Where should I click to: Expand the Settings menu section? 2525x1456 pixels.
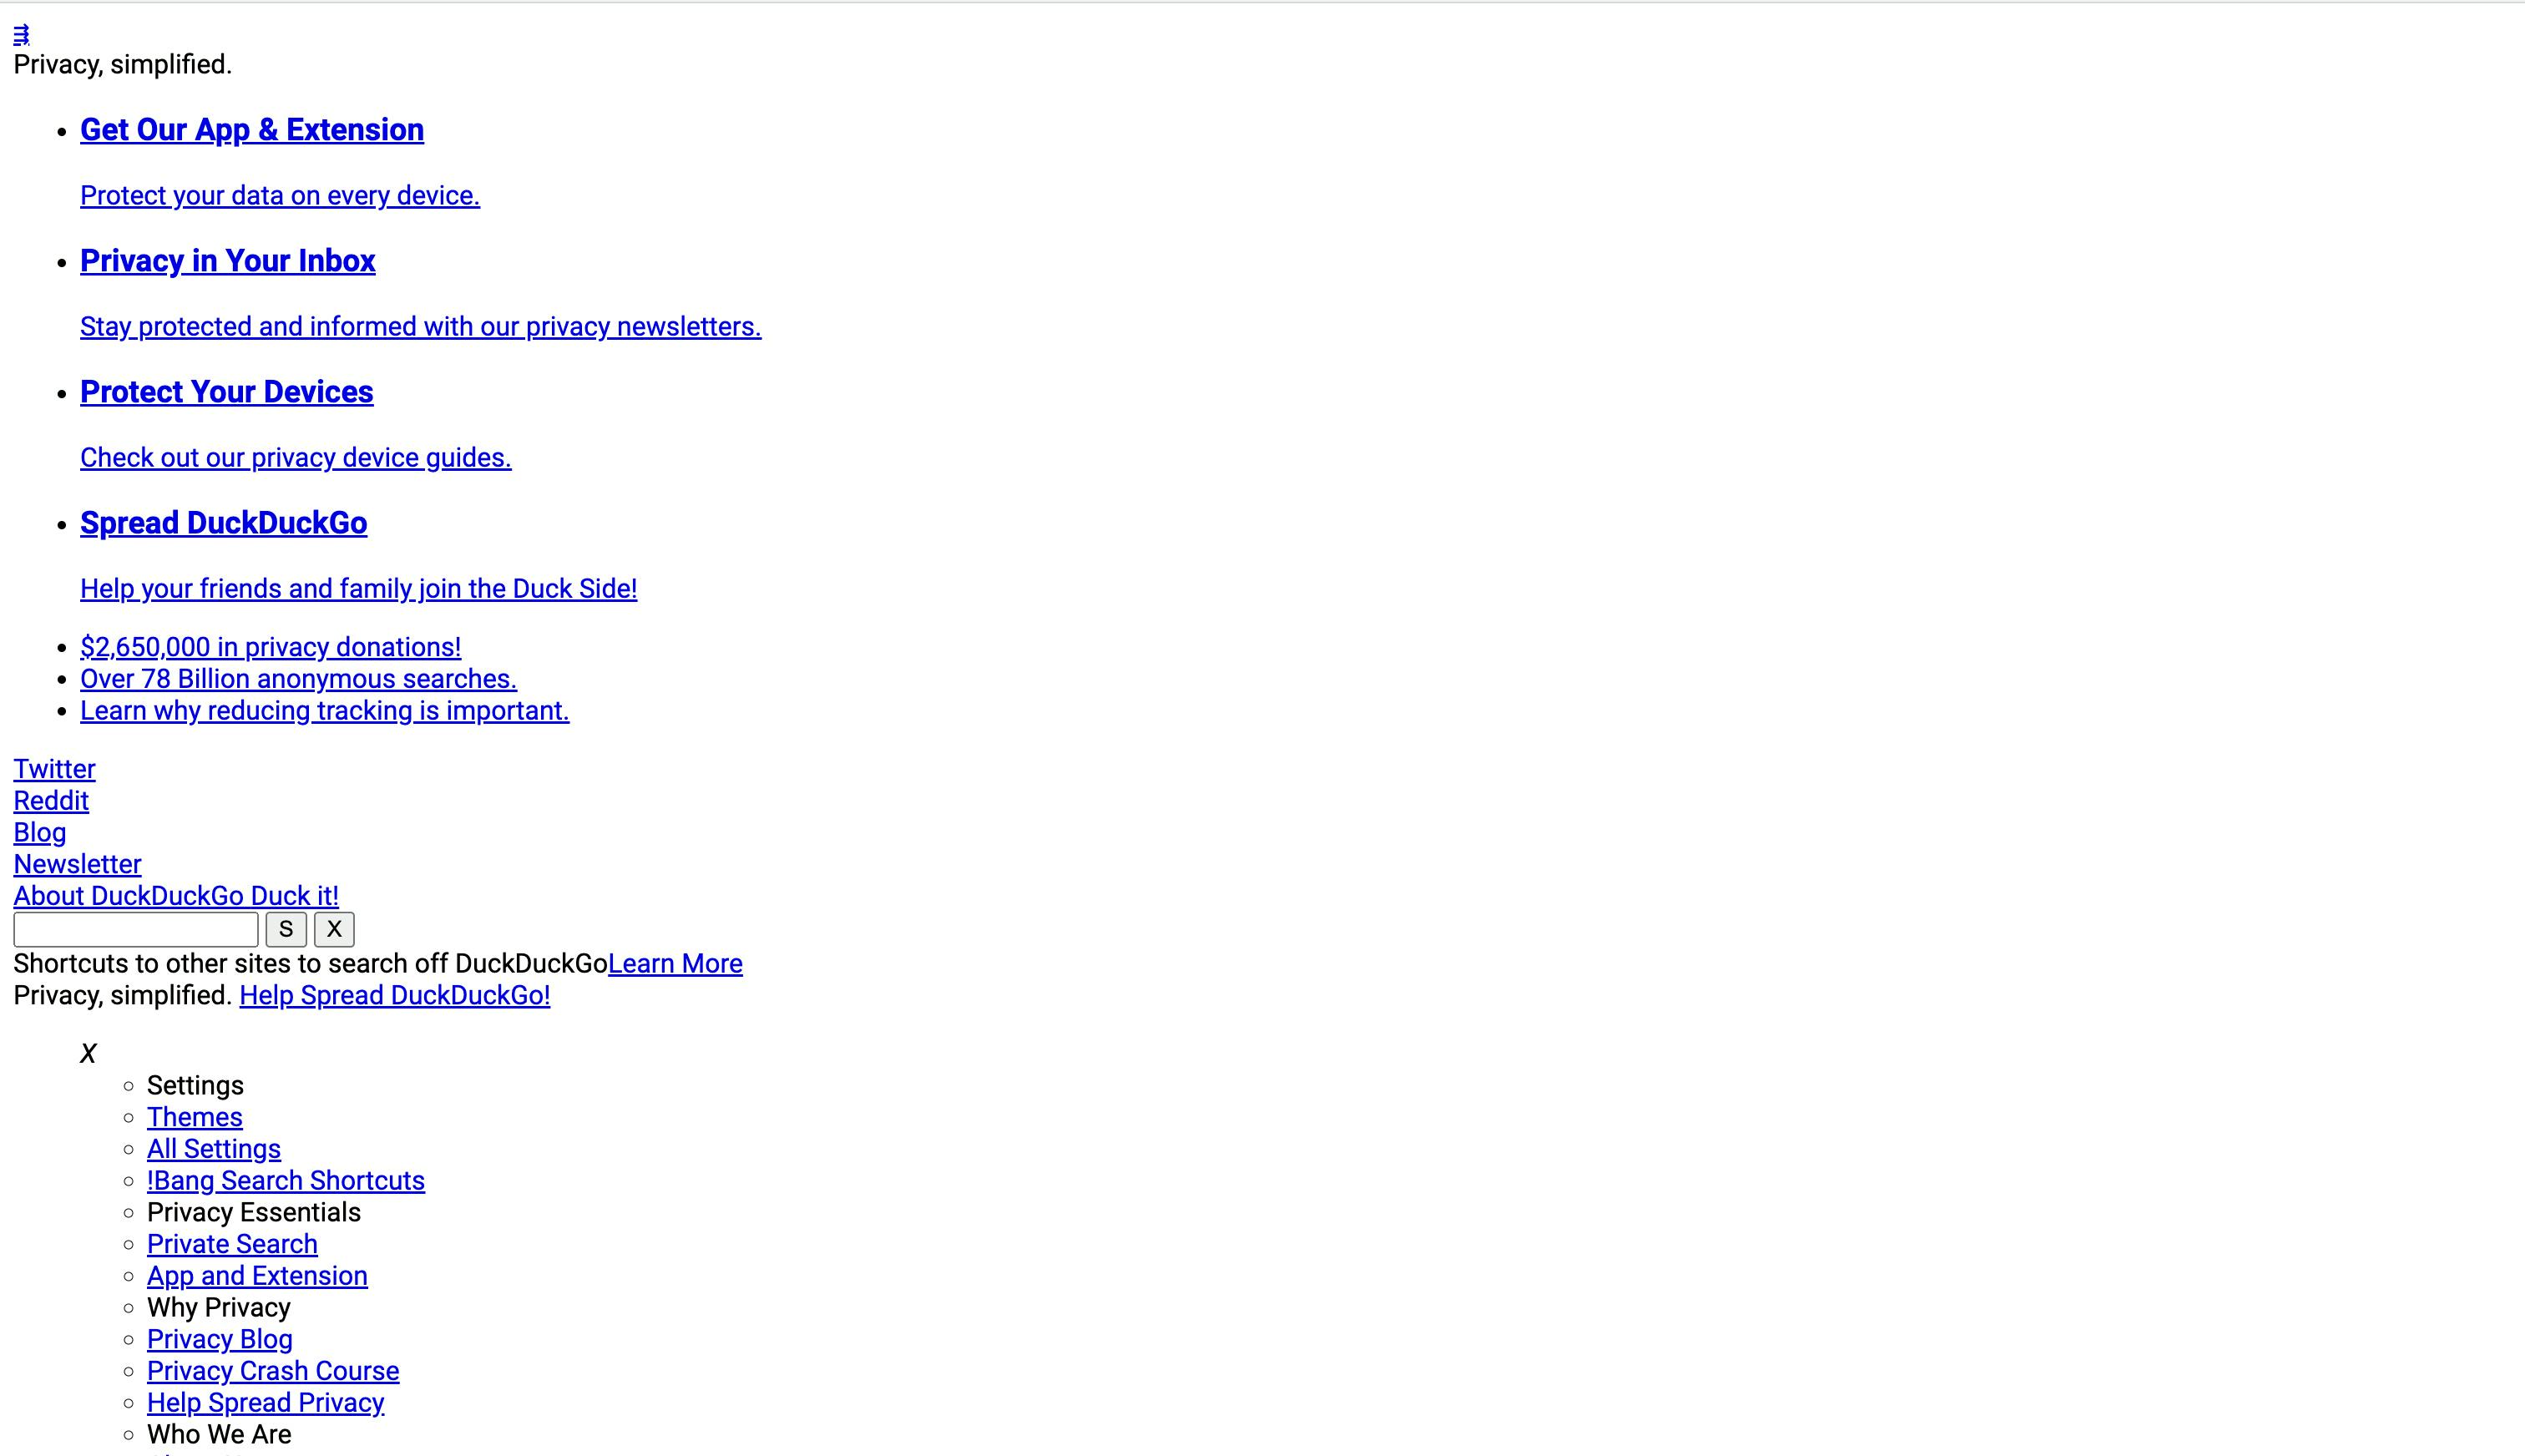coord(195,1085)
